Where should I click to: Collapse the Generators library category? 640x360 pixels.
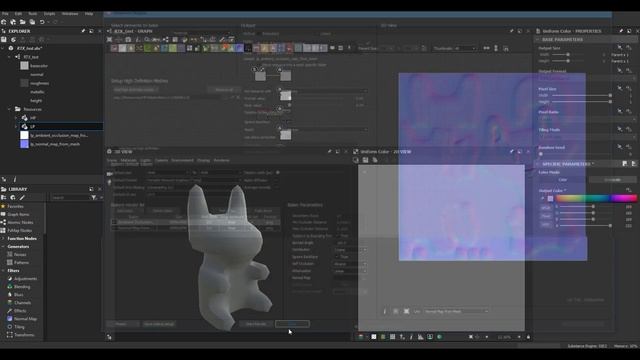[3, 247]
